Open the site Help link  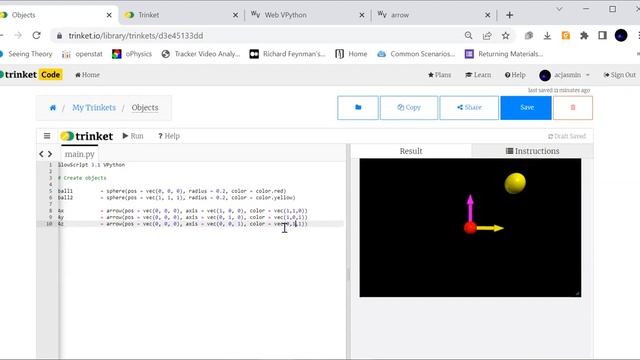click(x=515, y=75)
